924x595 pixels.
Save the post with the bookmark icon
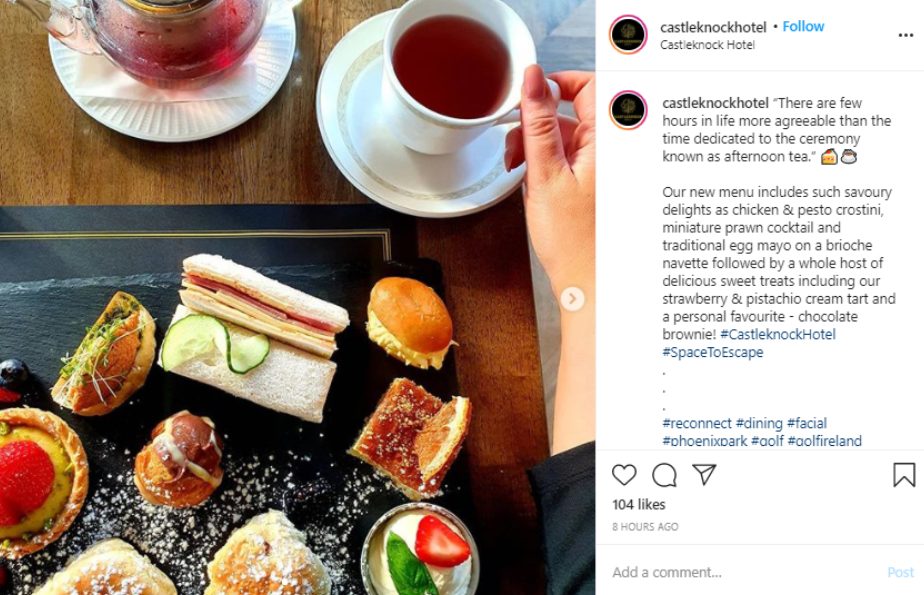pyautogui.click(x=904, y=475)
